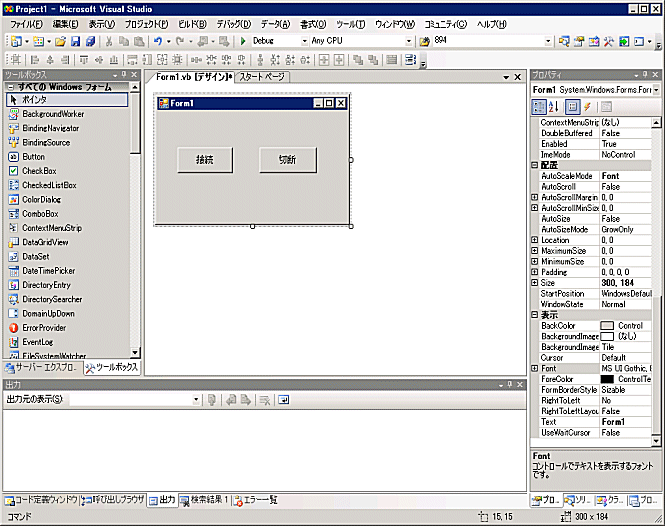Click the Make Same Width layout icon
The height and width of the screenshot is (526, 665).
click(132, 60)
